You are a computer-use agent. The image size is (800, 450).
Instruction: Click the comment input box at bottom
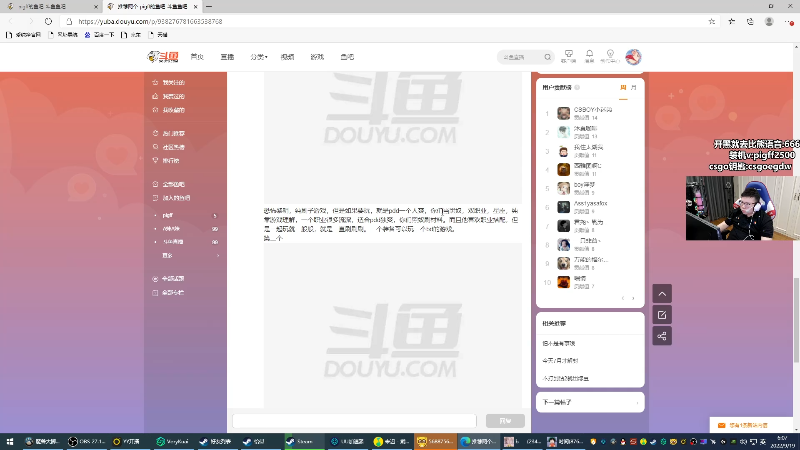click(x=354, y=421)
